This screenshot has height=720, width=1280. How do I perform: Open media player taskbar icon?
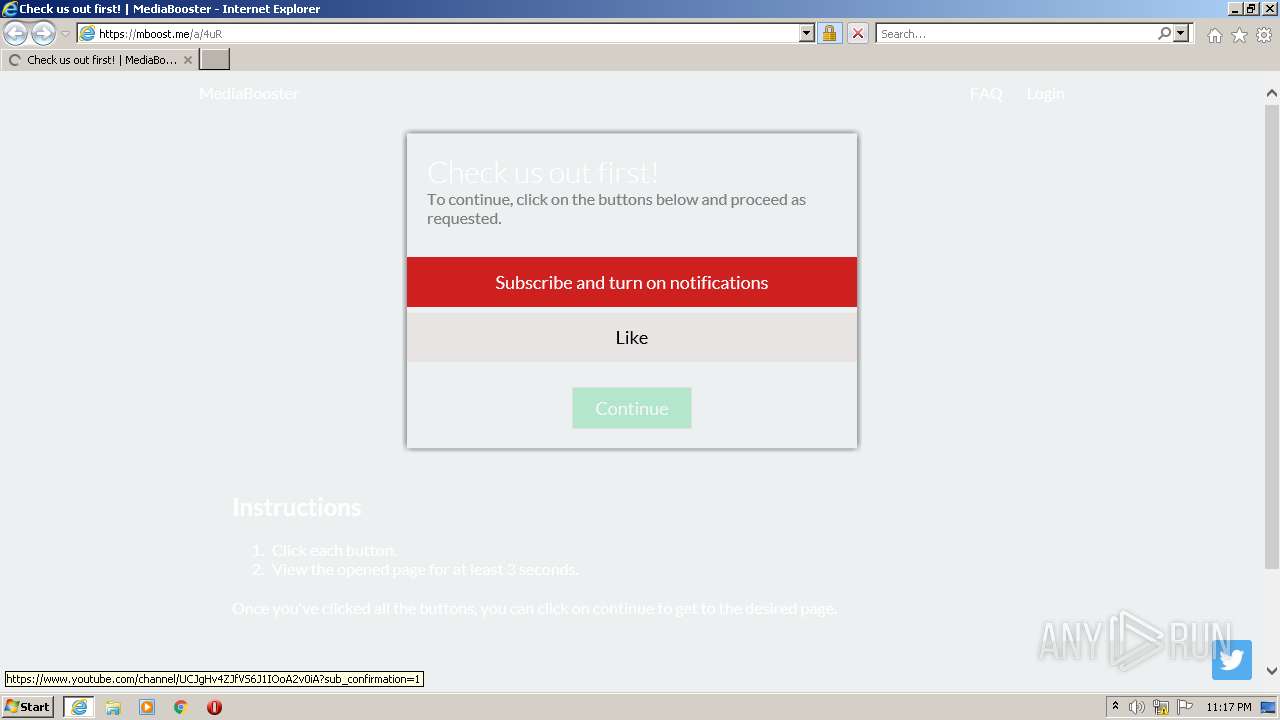click(147, 707)
